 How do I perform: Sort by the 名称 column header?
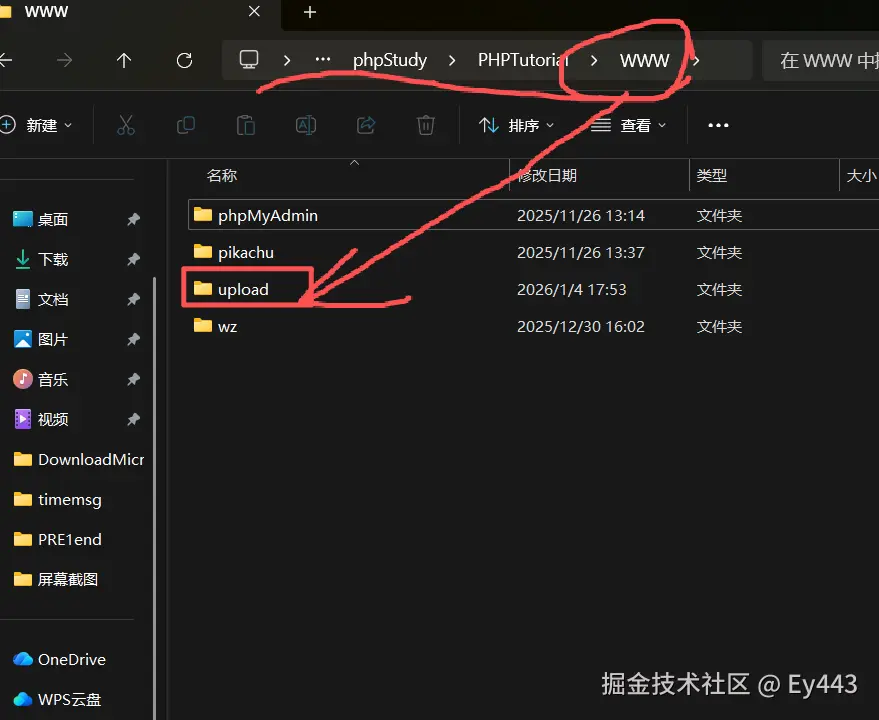click(x=221, y=176)
